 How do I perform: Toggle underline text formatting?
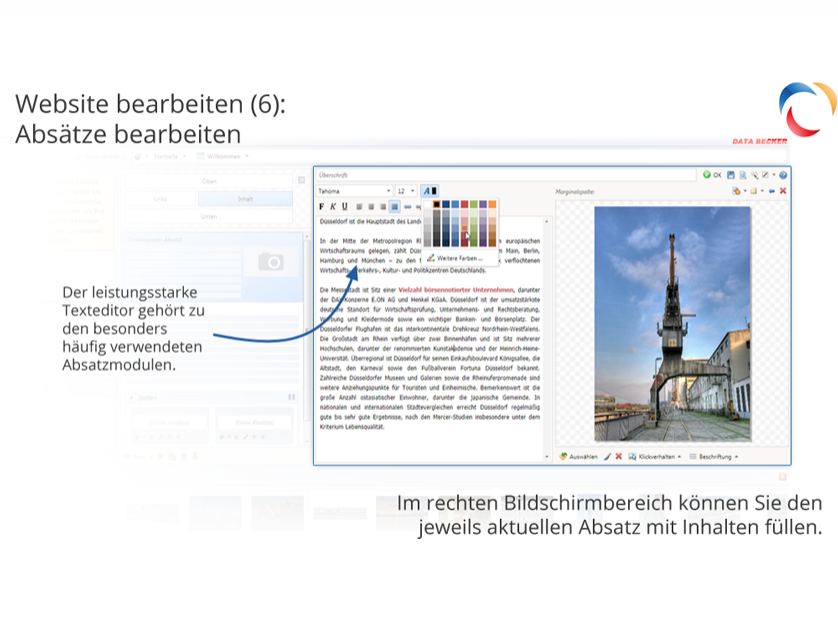click(x=343, y=206)
